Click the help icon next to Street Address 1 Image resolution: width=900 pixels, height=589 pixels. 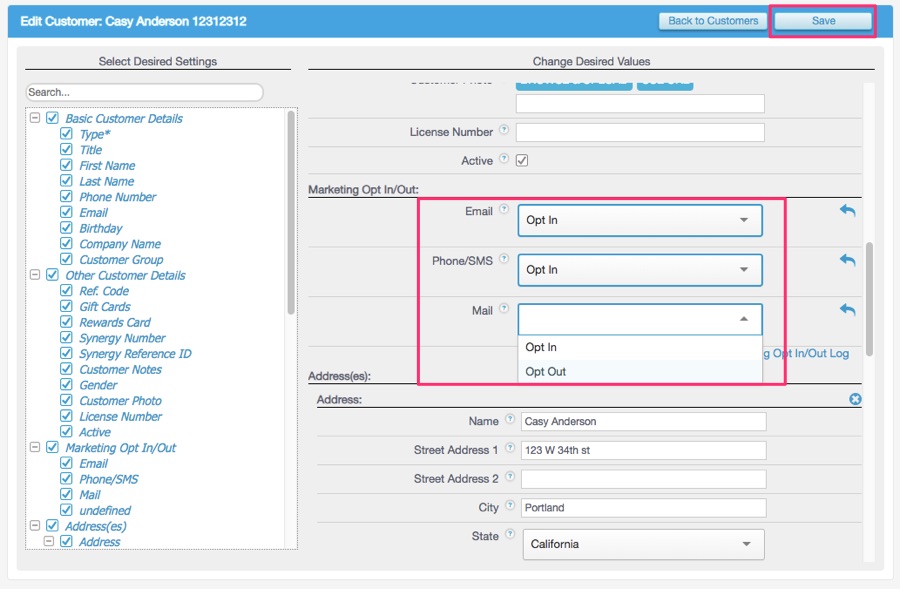point(510,449)
